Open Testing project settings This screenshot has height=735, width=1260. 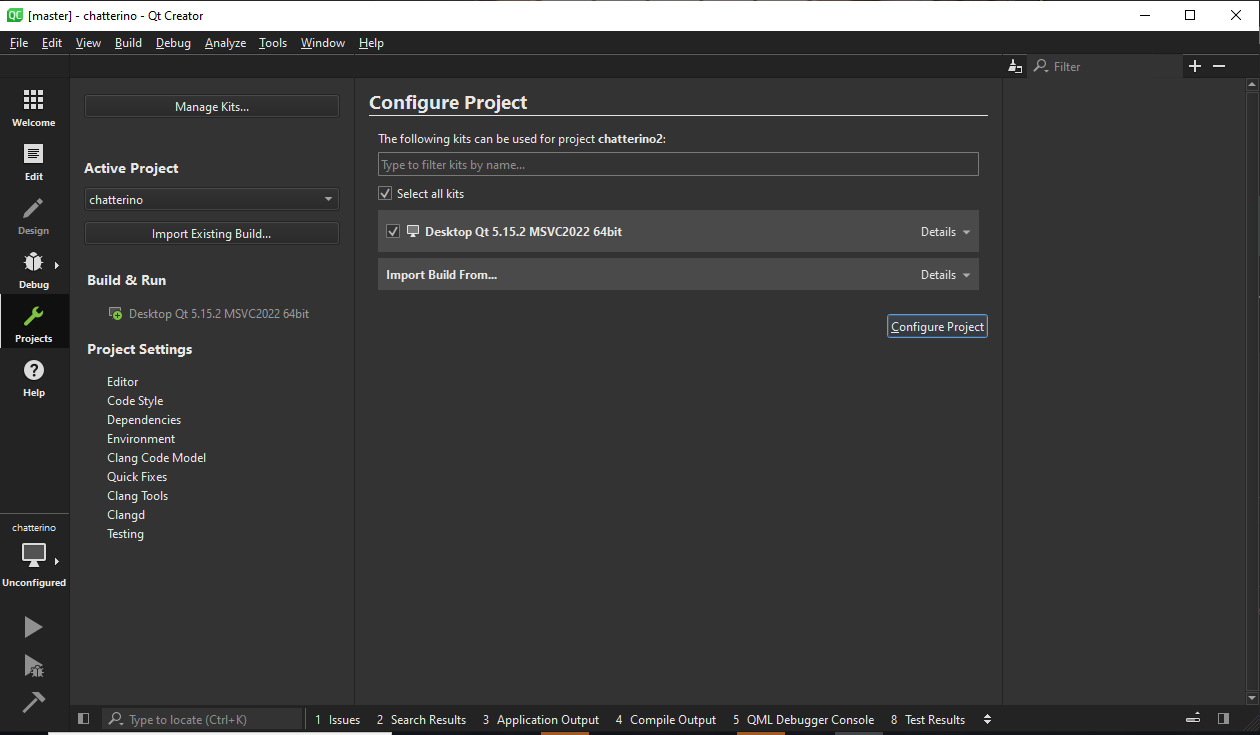tap(126, 534)
